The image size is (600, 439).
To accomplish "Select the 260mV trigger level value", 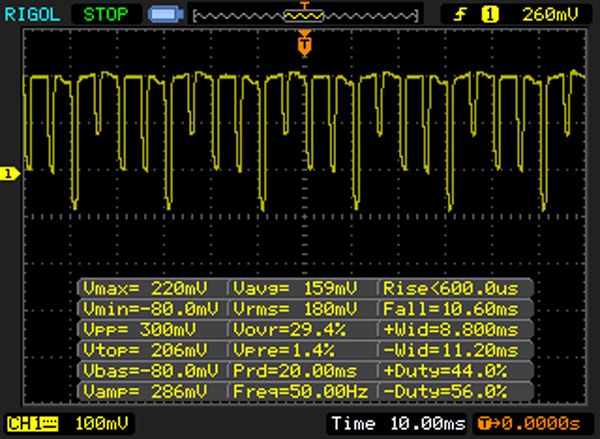I will [550, 15].
